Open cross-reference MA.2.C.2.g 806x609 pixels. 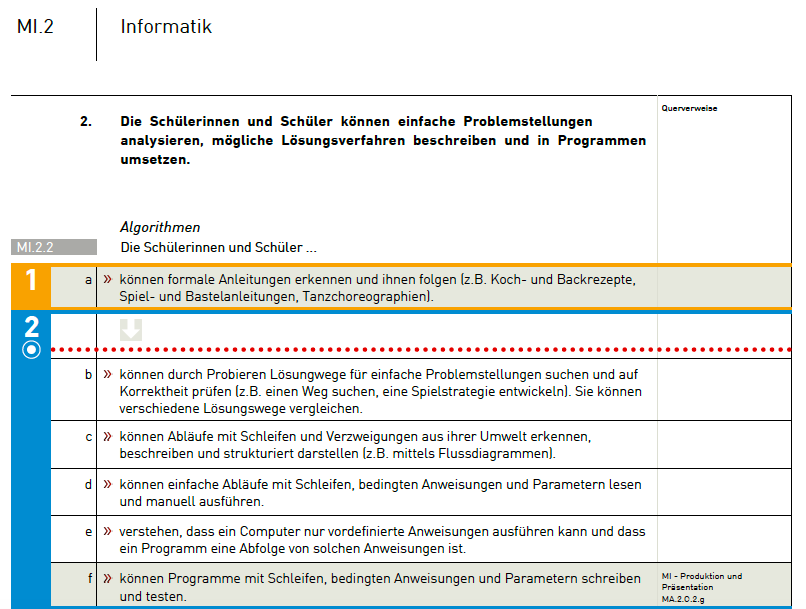tap(683, 599)
